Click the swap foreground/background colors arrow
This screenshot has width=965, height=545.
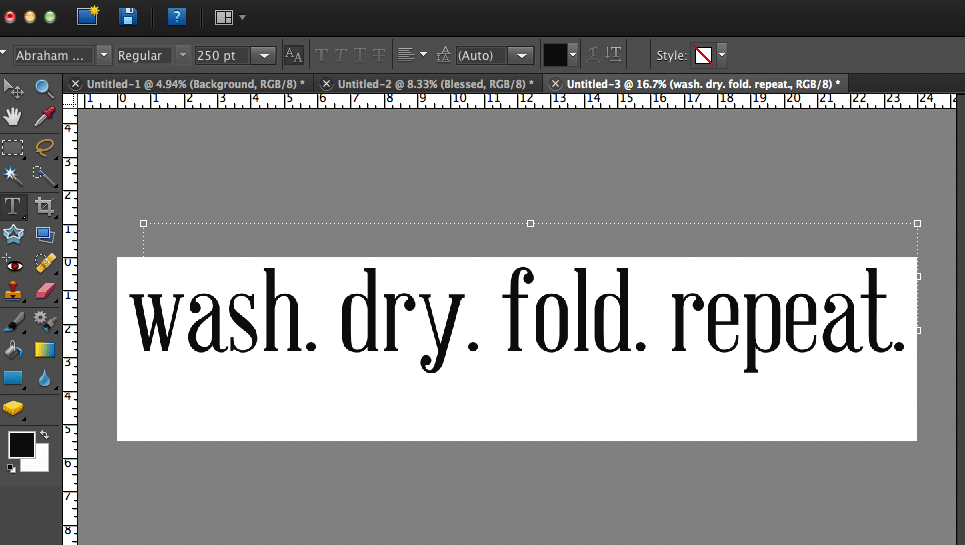[44, 434]
